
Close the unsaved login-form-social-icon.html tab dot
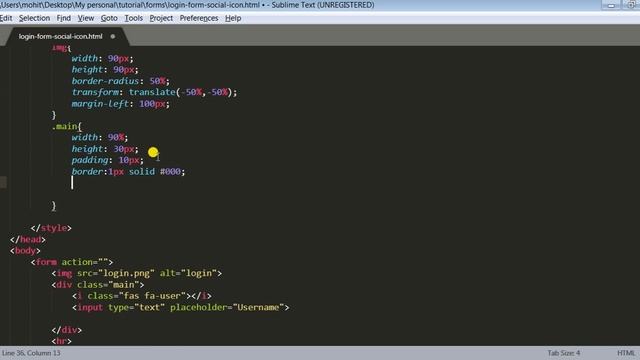pyautogui.click(x=113, y=36)
